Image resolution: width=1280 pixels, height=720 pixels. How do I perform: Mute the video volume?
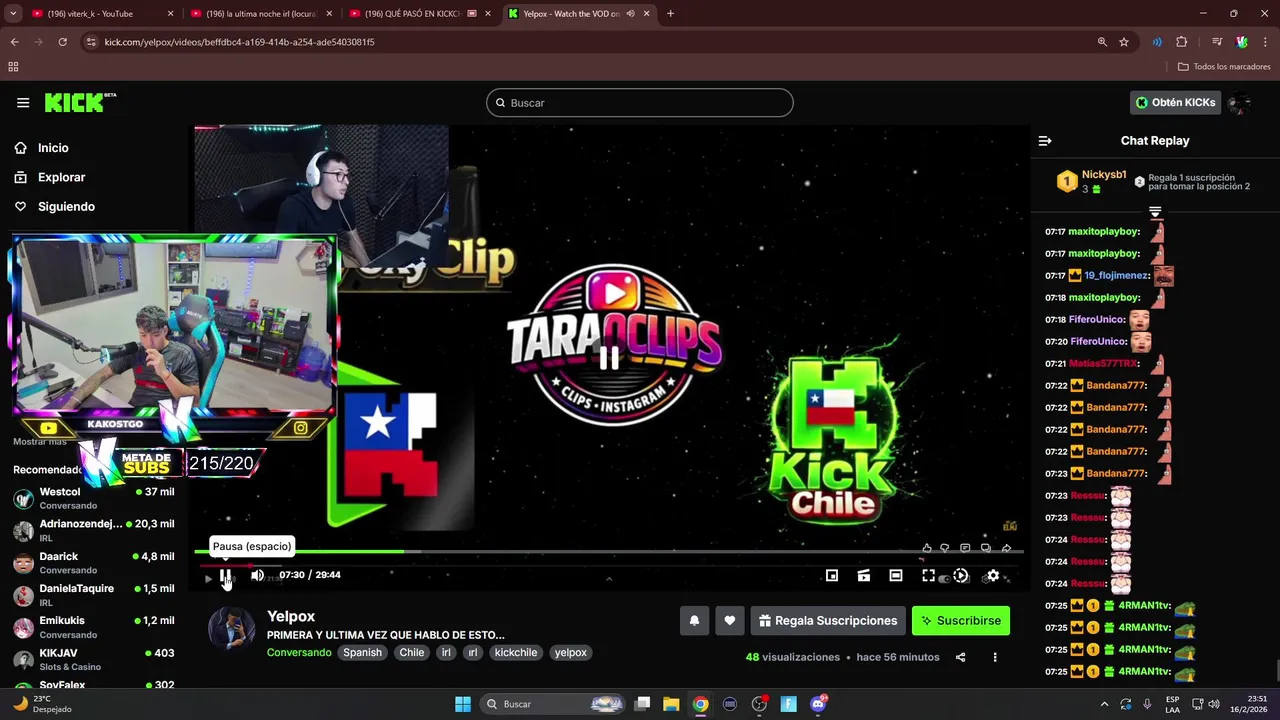click(x=257, y=575)
